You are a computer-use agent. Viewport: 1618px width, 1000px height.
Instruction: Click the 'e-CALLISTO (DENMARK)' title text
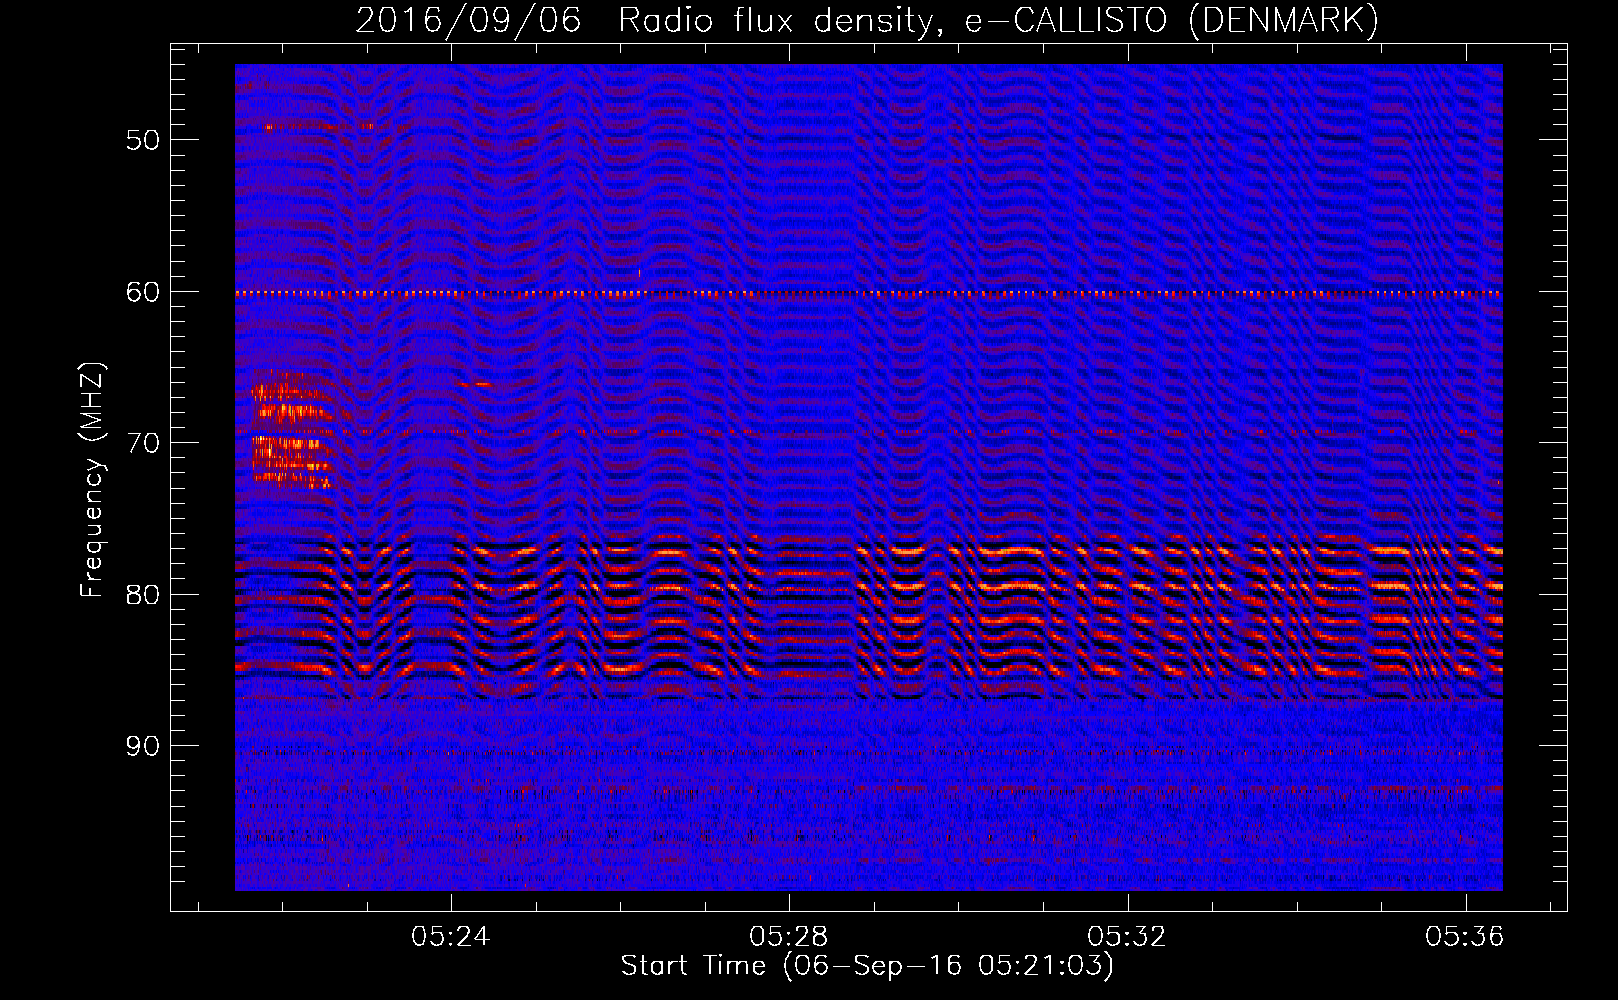point(1171,21)
